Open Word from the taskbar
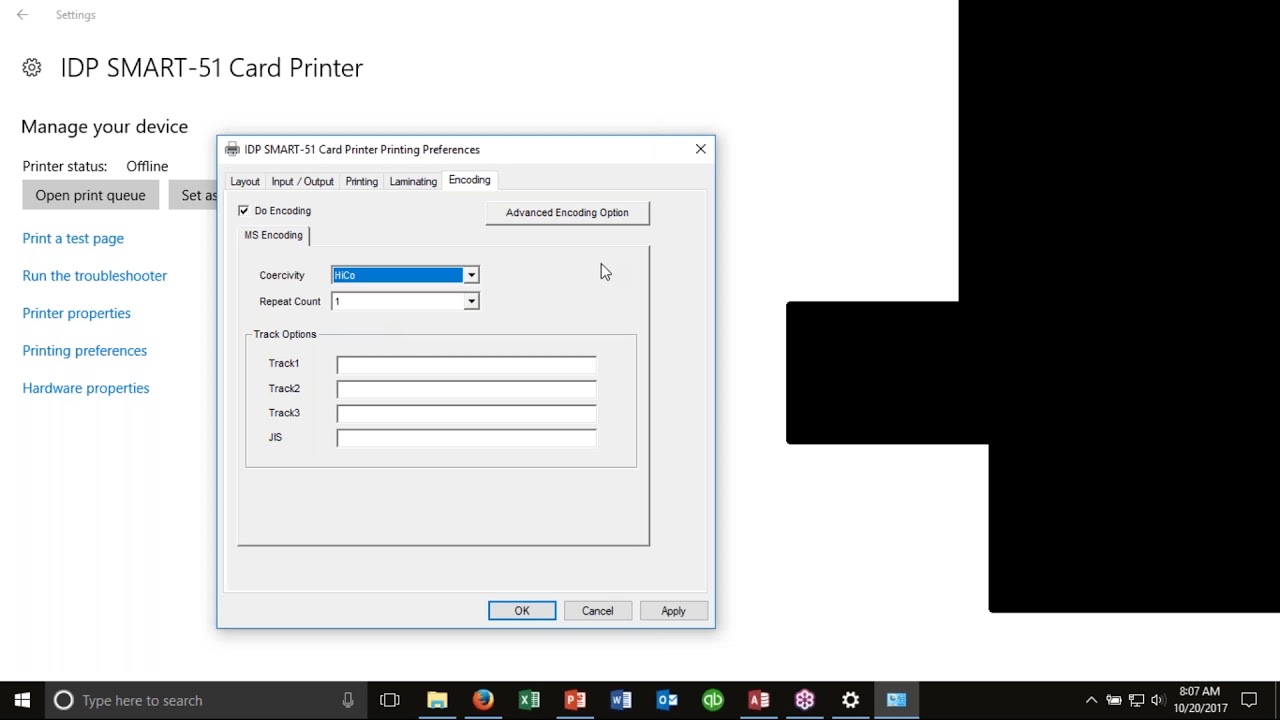Image resolution: width=1280 pixels, height=720 pixels. [621, 700]
